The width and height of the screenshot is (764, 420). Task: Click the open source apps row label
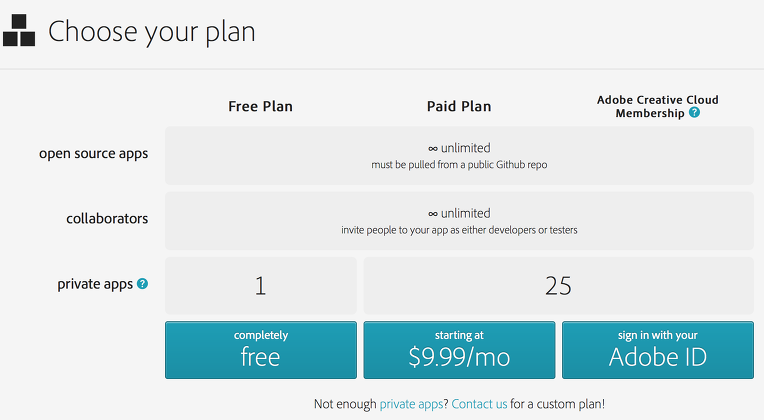94,153
